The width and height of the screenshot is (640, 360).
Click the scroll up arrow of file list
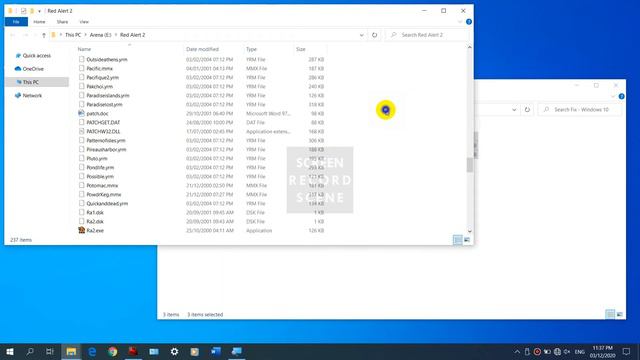click(469, 47)
